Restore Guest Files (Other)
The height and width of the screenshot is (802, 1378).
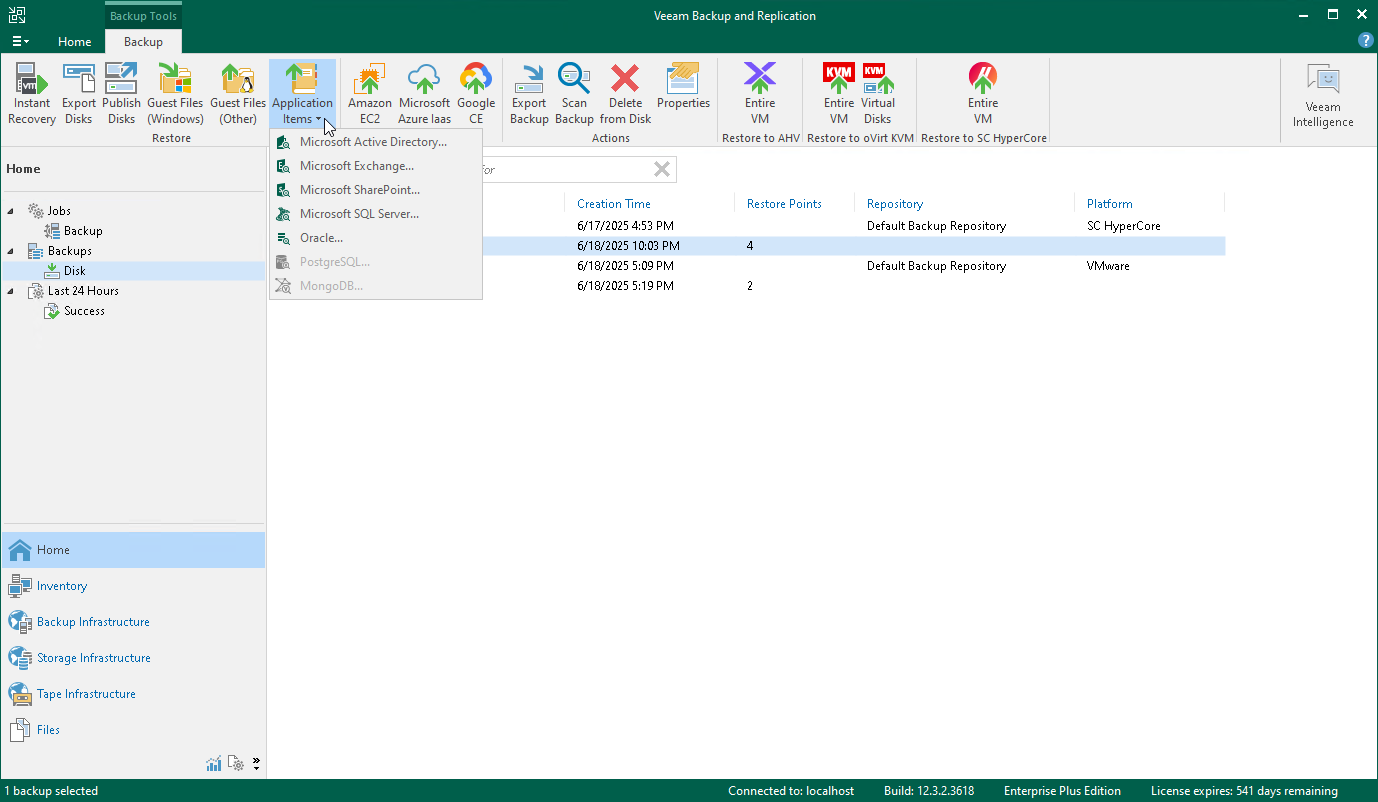coord(238,94)
